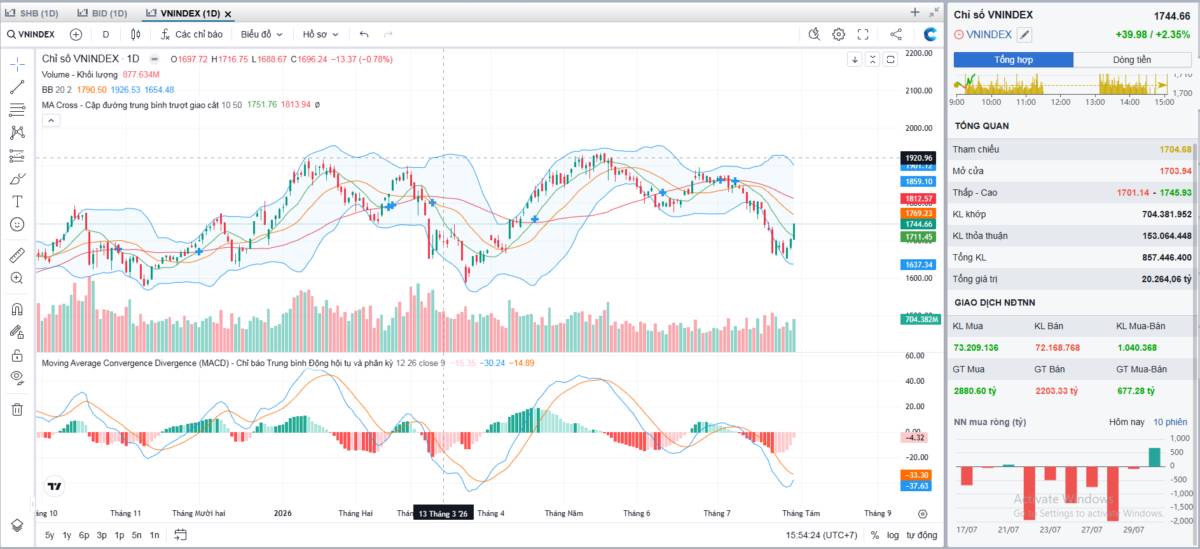Select the XABCD pattern tool
Screen dimensions: 1200x549
[17, 132]
